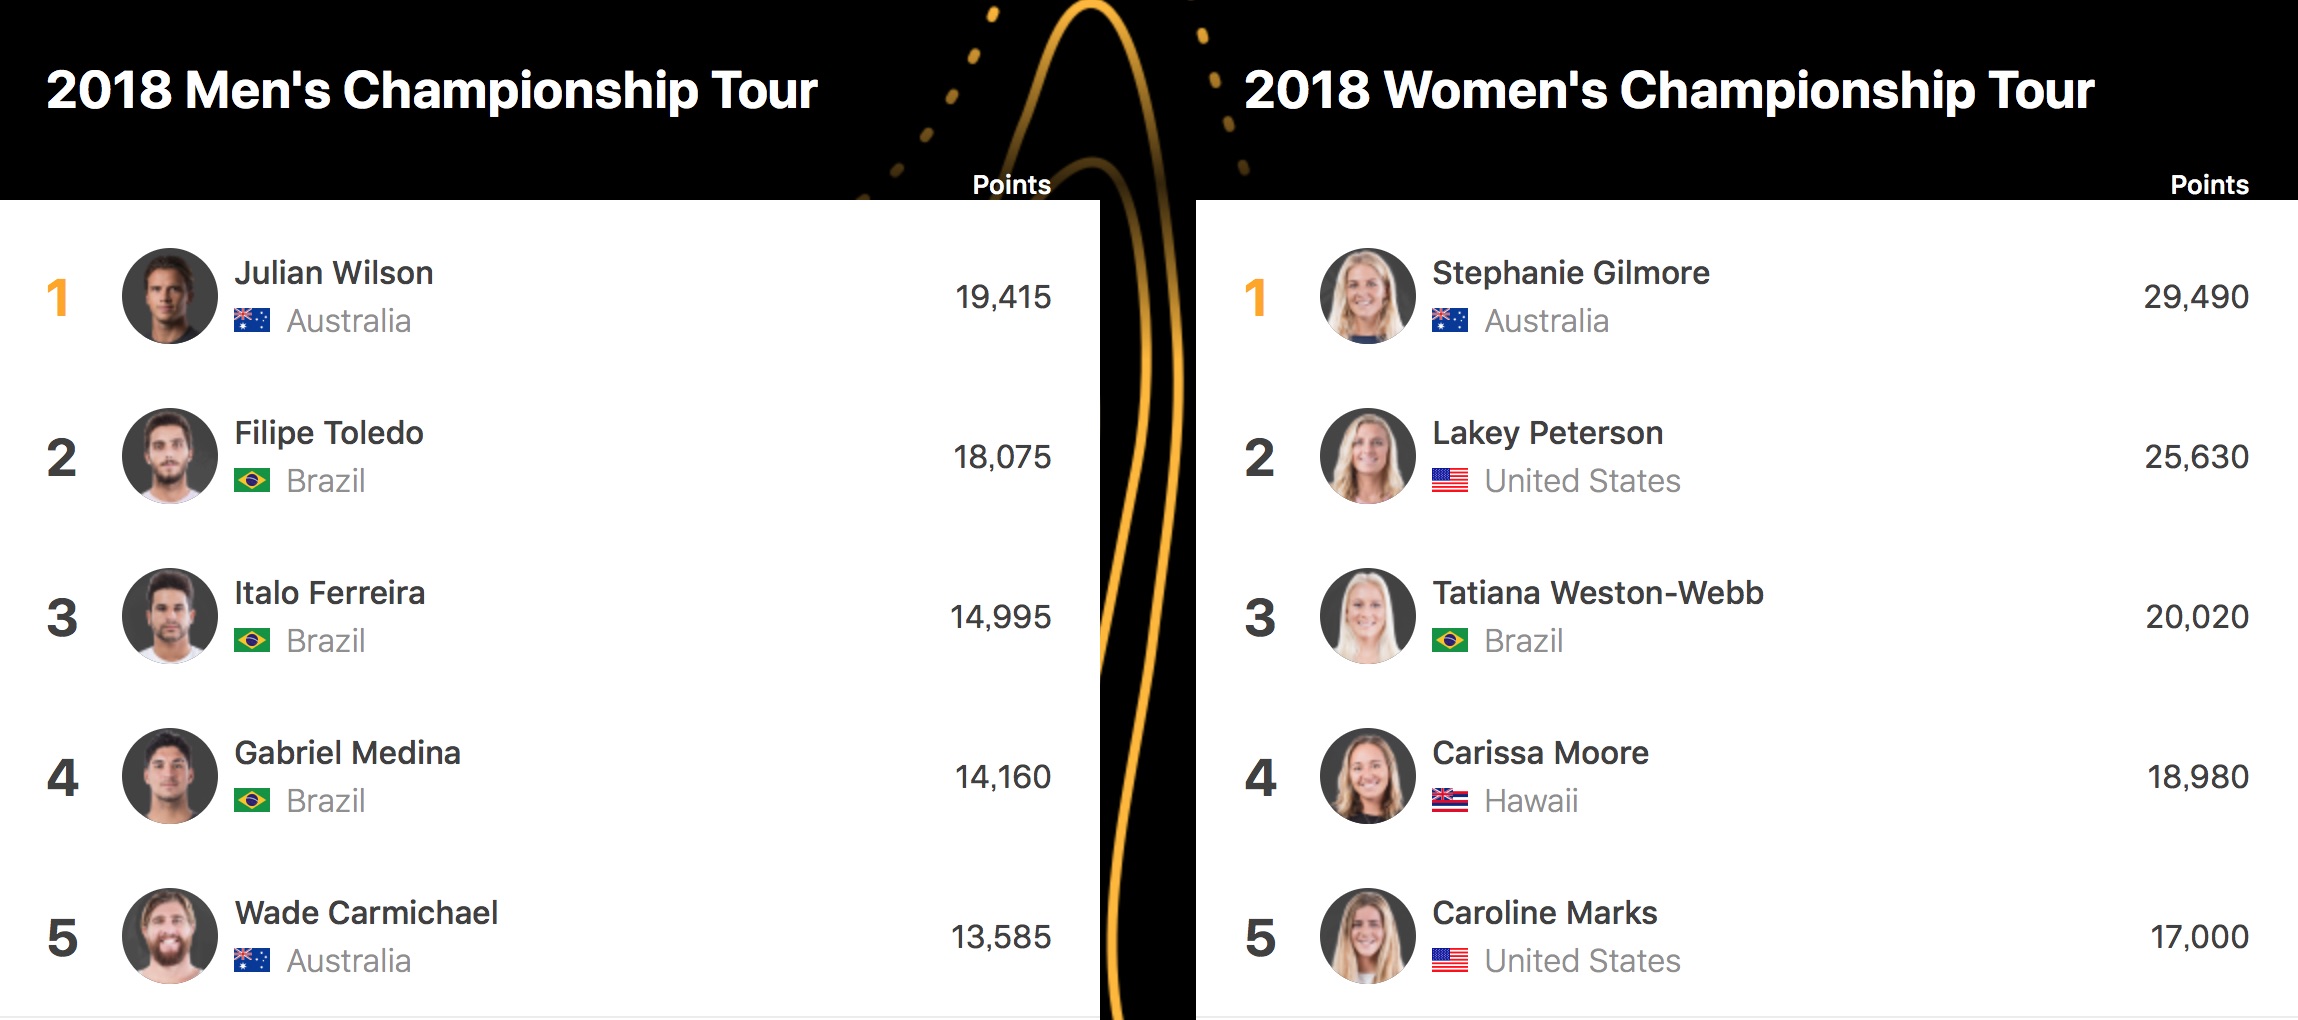Click Italo Ferreira's headshot
Image resolution: width=2298 pixels, height=1020 pixels.
pyautogui.click(x=170, y=616)
